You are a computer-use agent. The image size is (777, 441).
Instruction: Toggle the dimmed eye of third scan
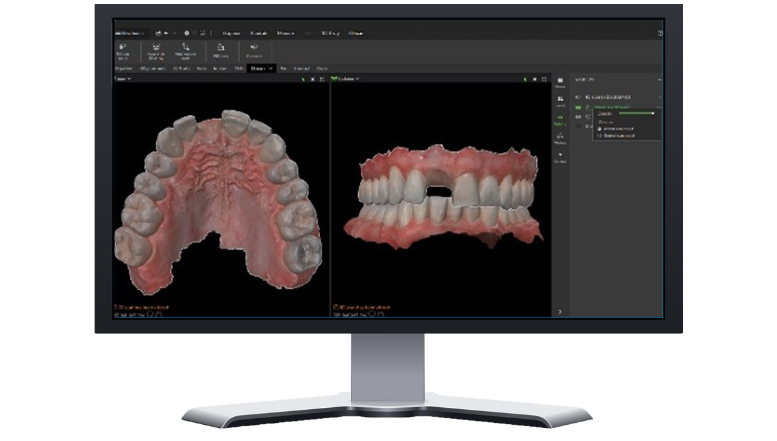[578, 126]
